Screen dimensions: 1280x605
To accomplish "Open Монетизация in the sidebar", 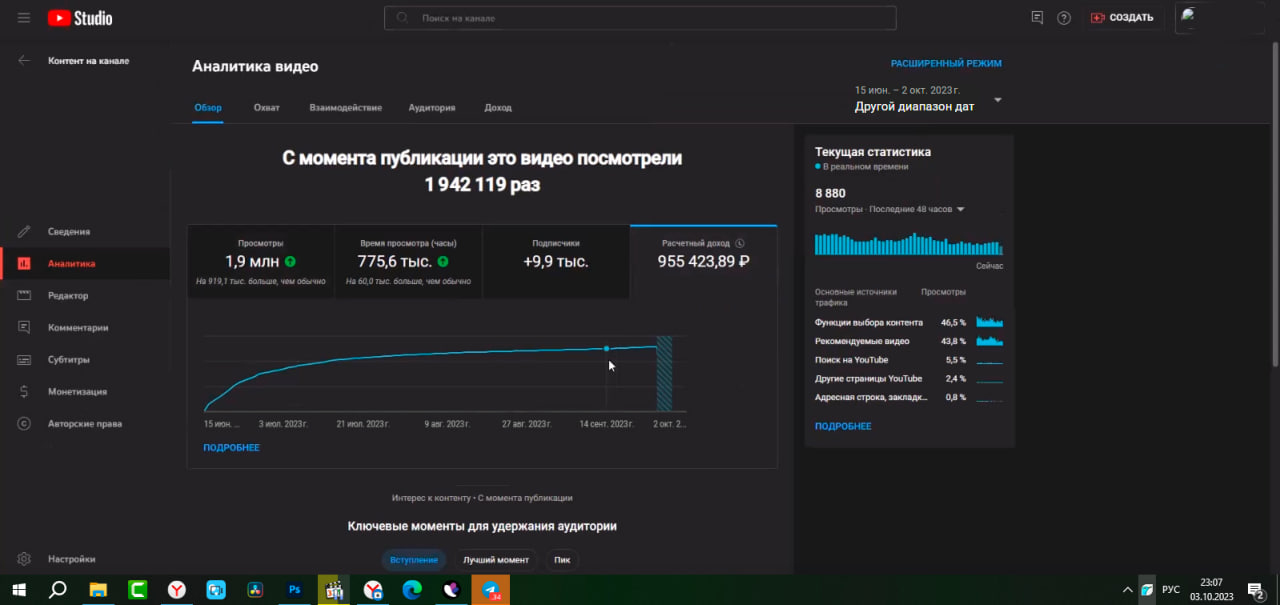I will pyautogui.click(x=76, y=391).
